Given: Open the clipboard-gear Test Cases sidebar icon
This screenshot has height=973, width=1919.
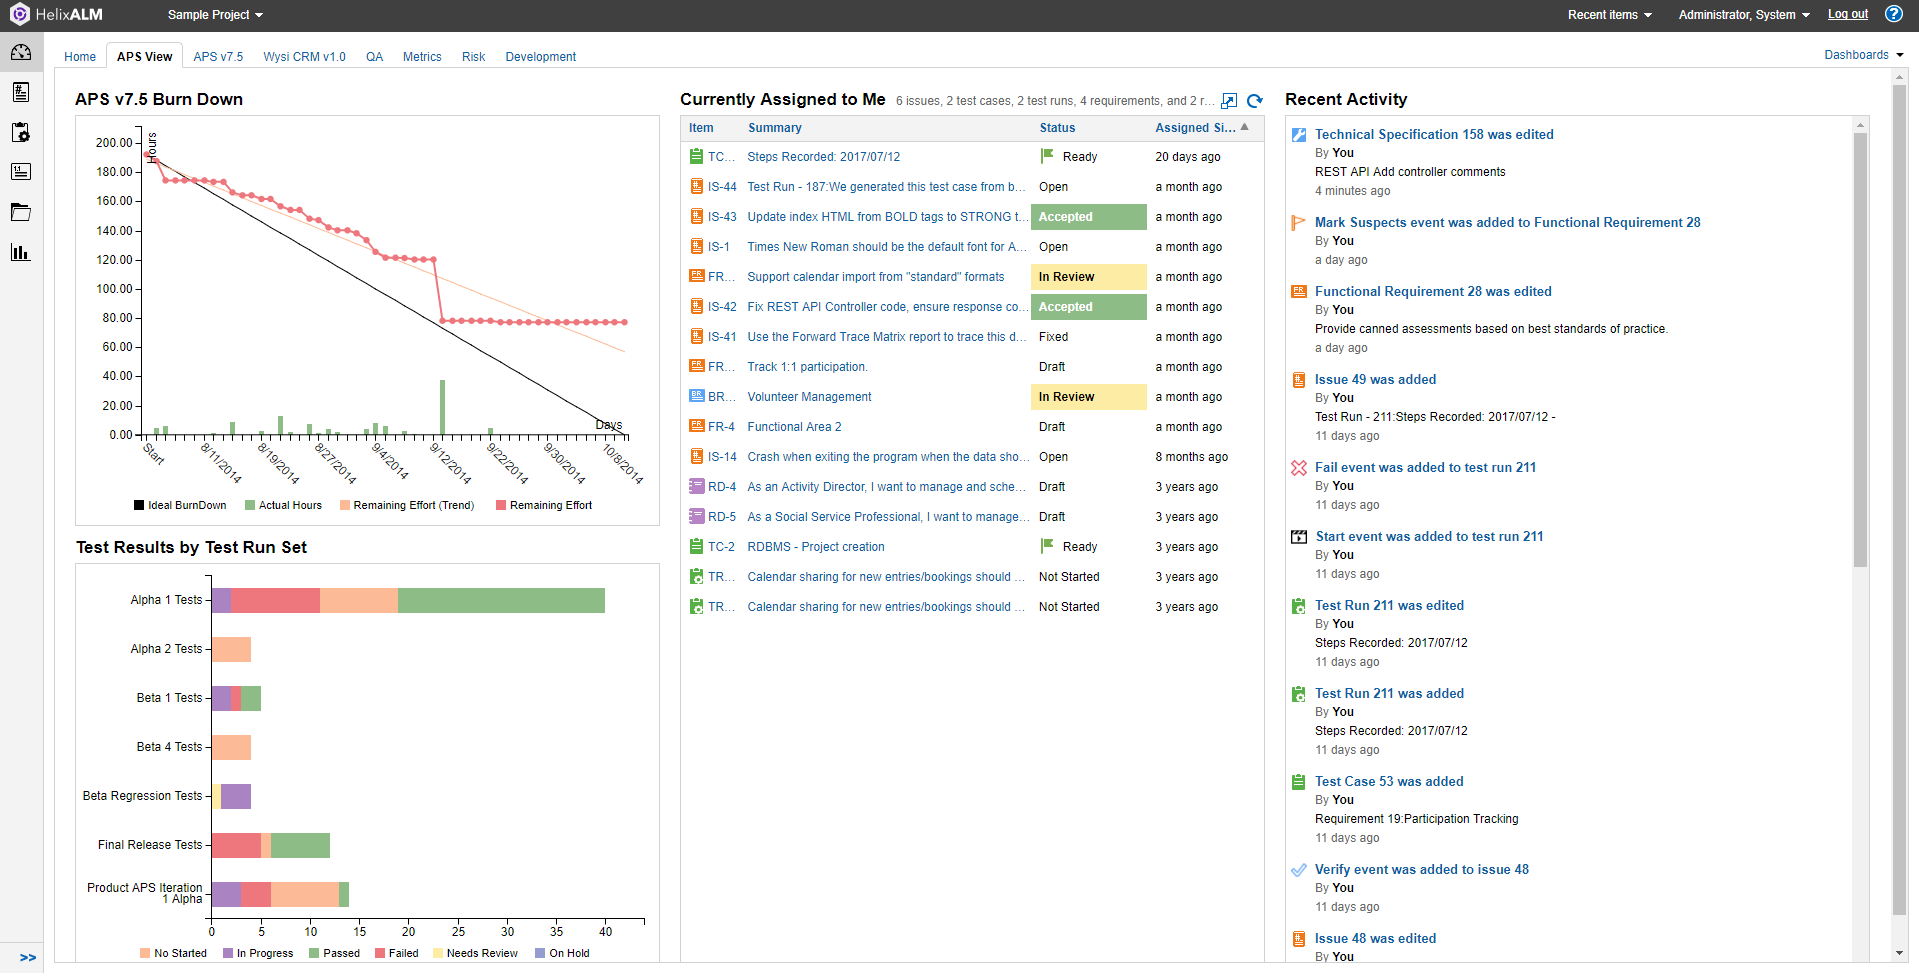Looking at the screenshot, I should (x=21, y=133).
